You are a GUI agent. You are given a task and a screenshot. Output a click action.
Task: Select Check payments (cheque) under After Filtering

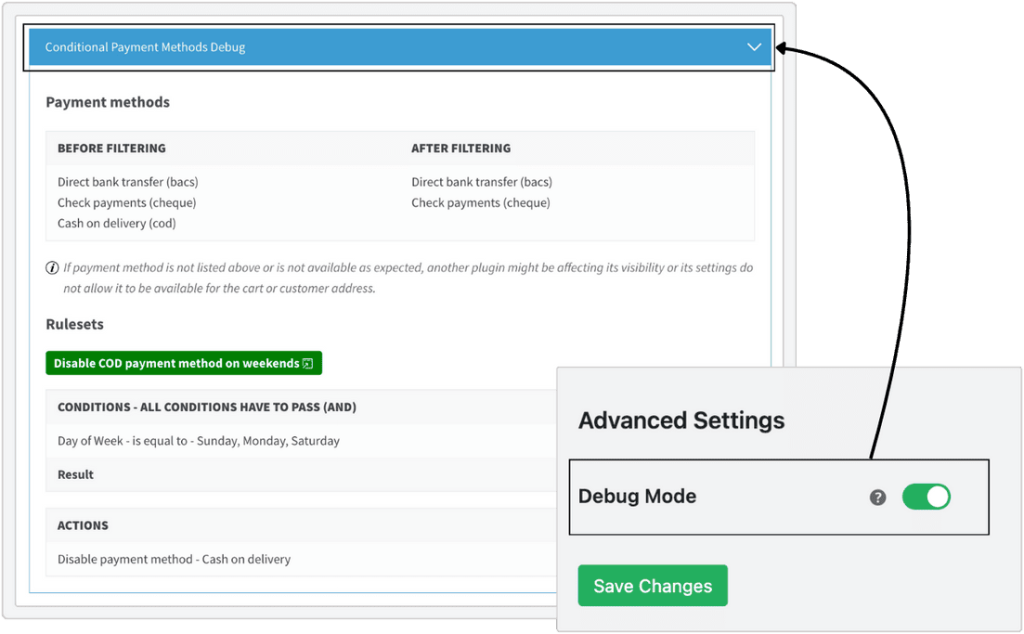pos(481,203)
